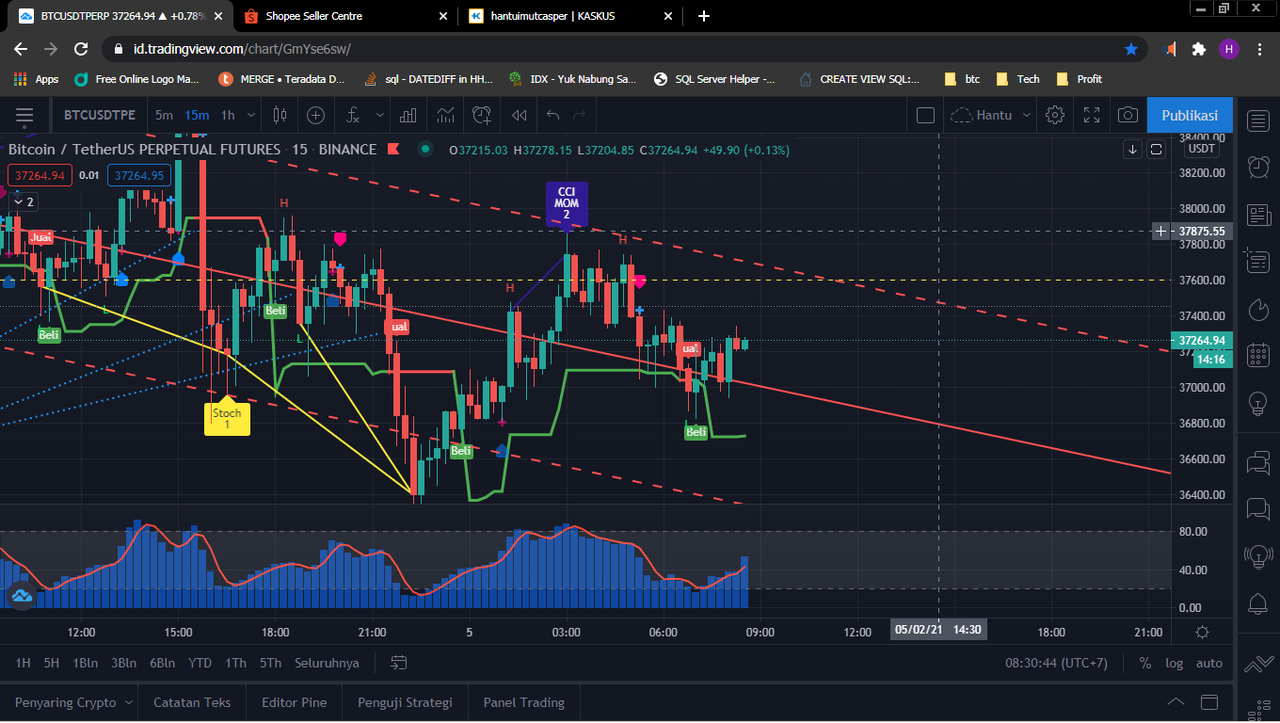The height and width of the screenshot is (723, 1280).
Task: Switch to the Editor Pine tab
Action: (x=294, y=702)
